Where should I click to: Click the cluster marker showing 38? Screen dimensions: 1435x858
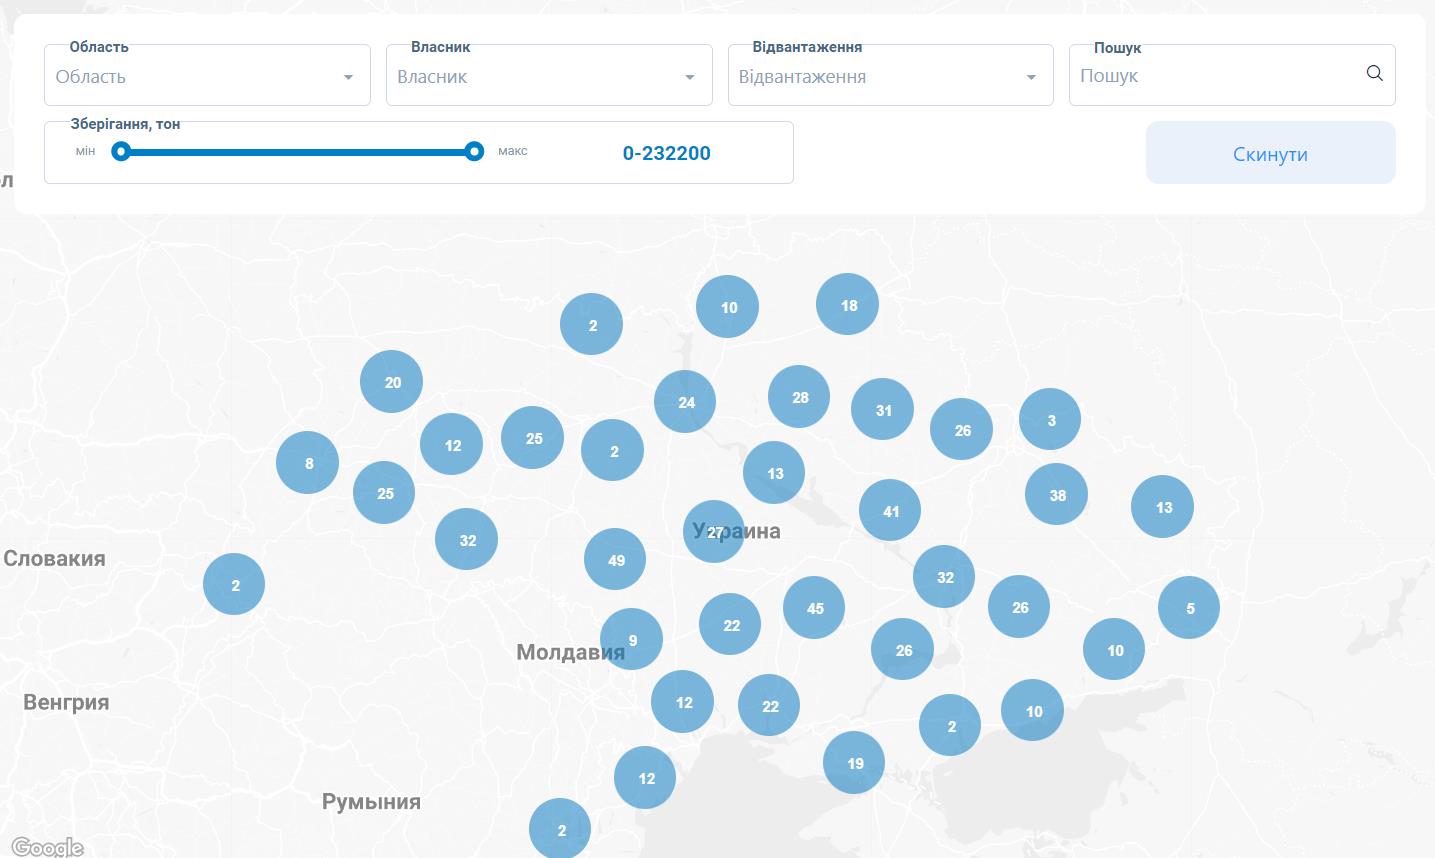[x=1056, y=494]
